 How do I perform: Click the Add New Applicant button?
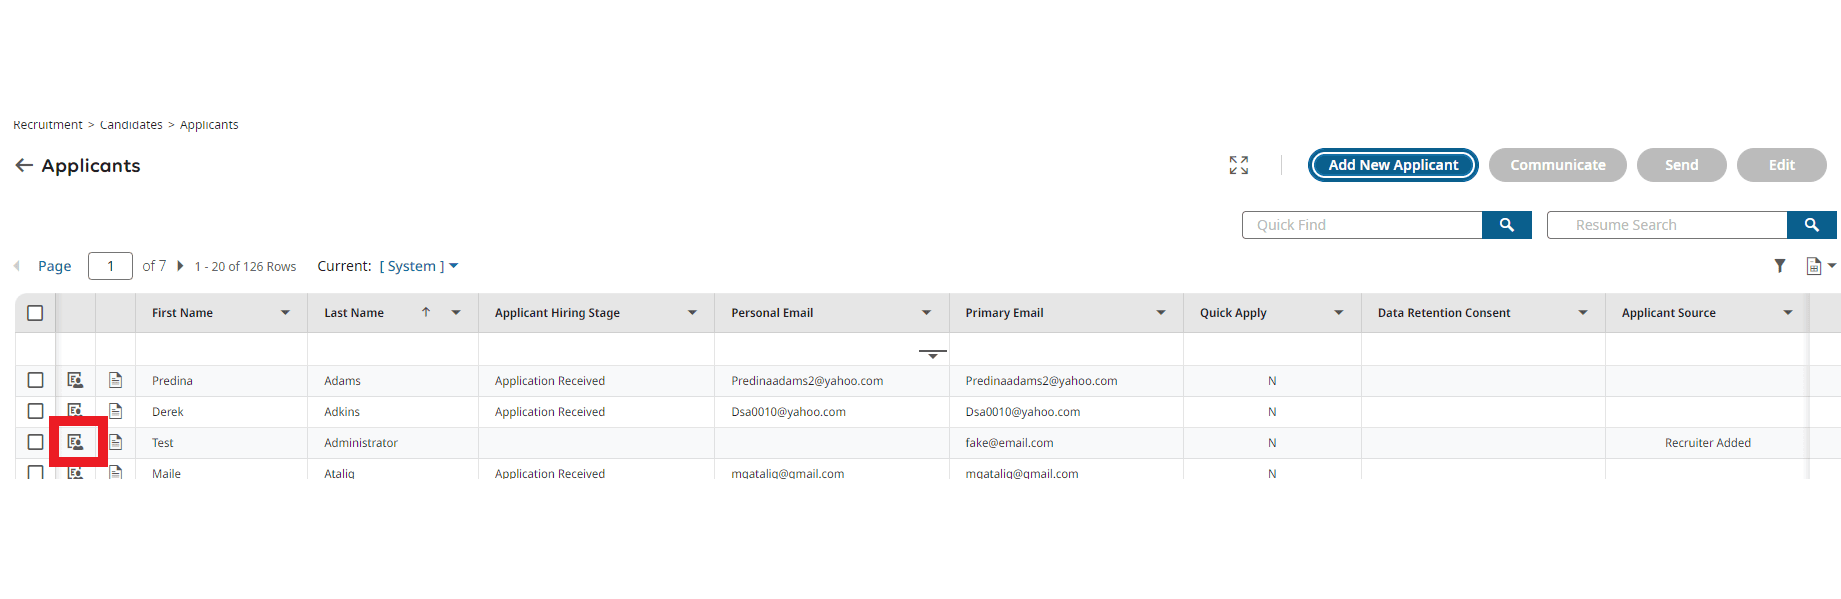(1392, 165)
